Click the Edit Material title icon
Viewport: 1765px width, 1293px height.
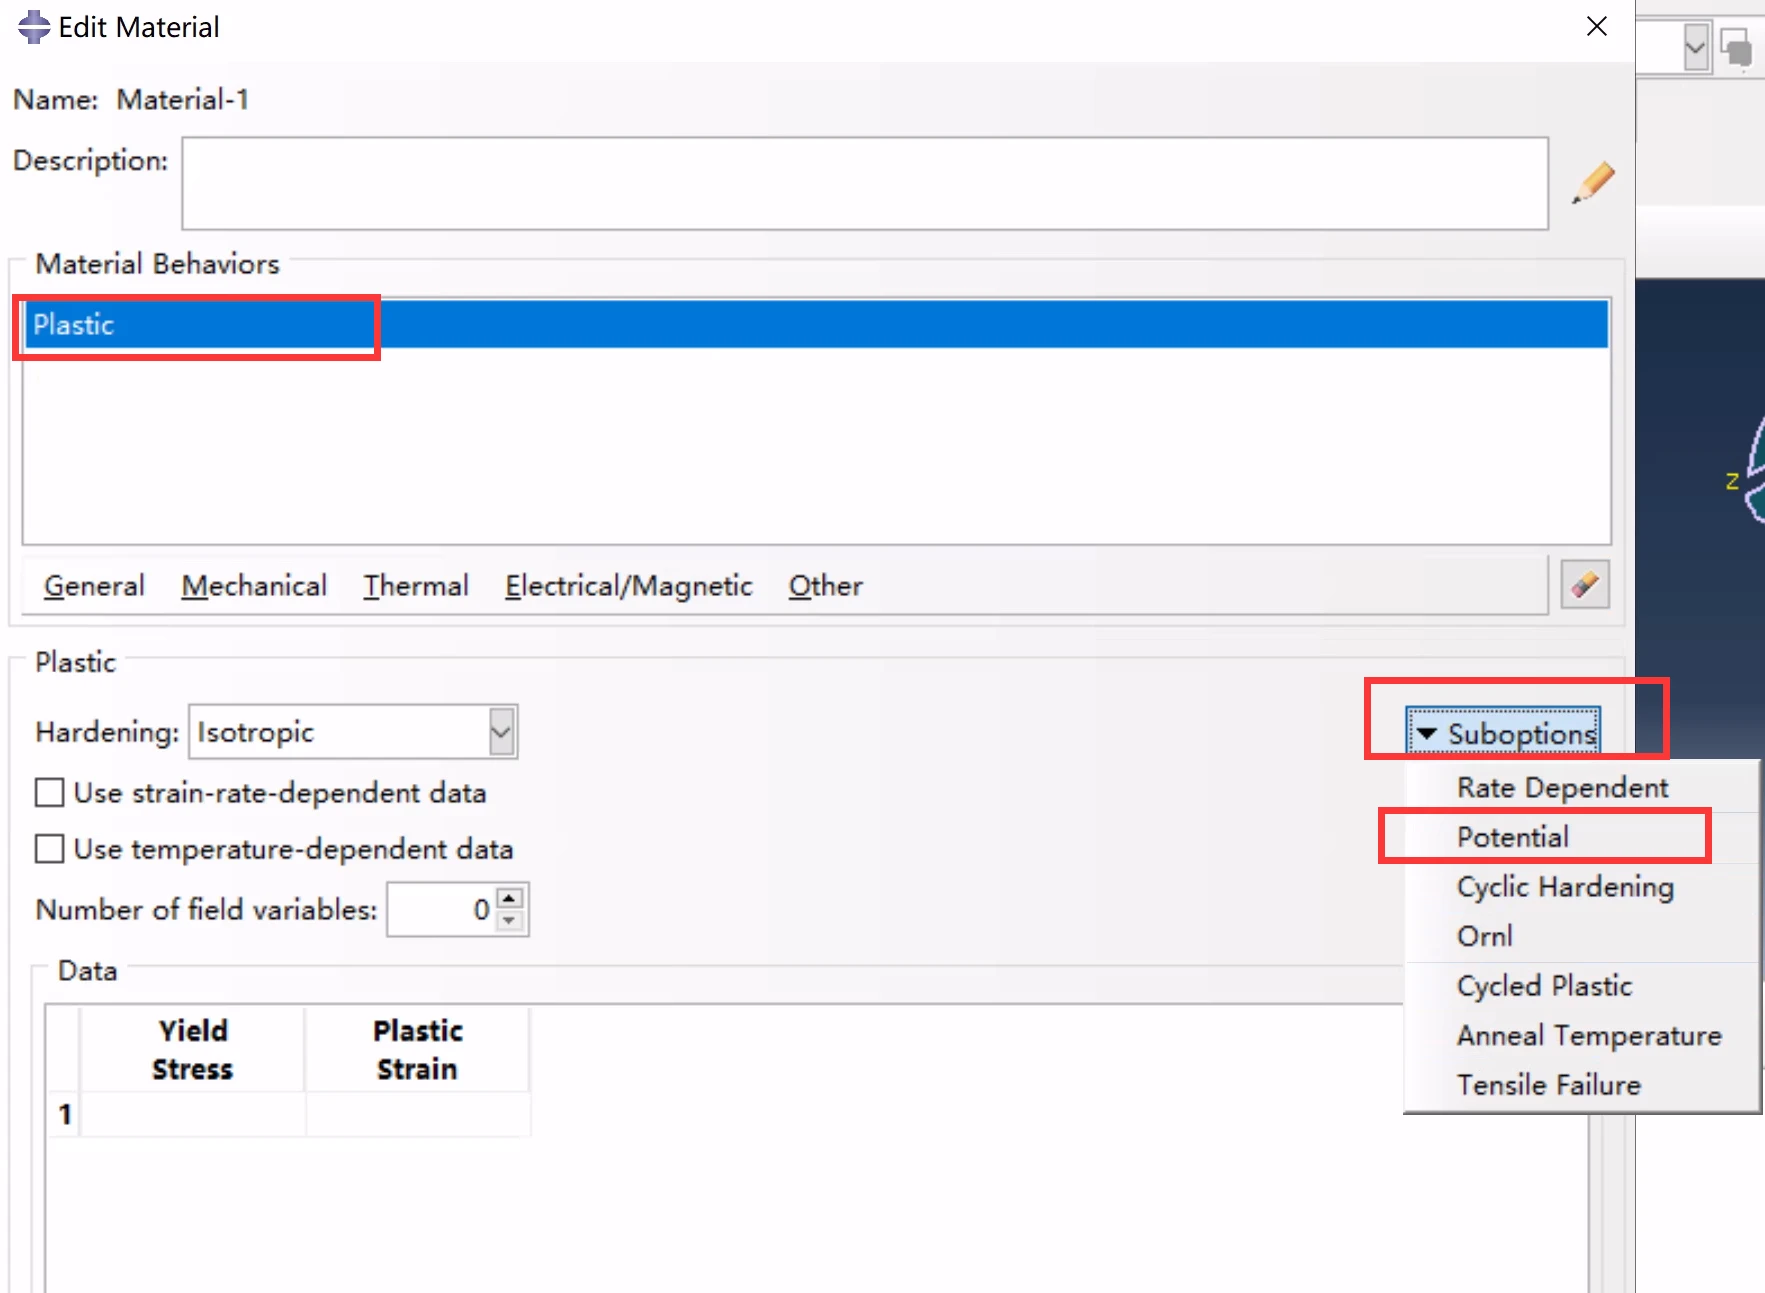(x=34, y=27)
